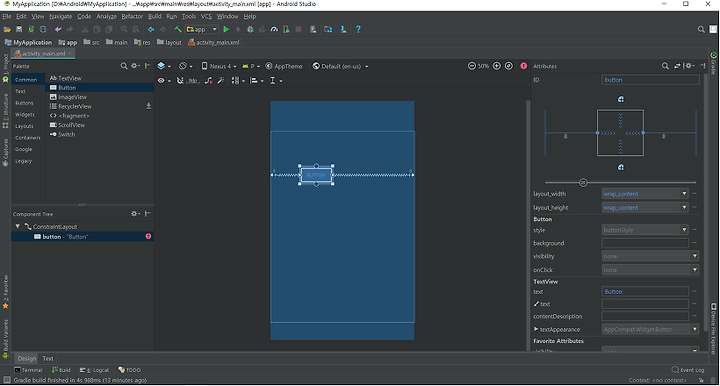Click horizontal bias slider handle
720x386 pixels.
583,182
